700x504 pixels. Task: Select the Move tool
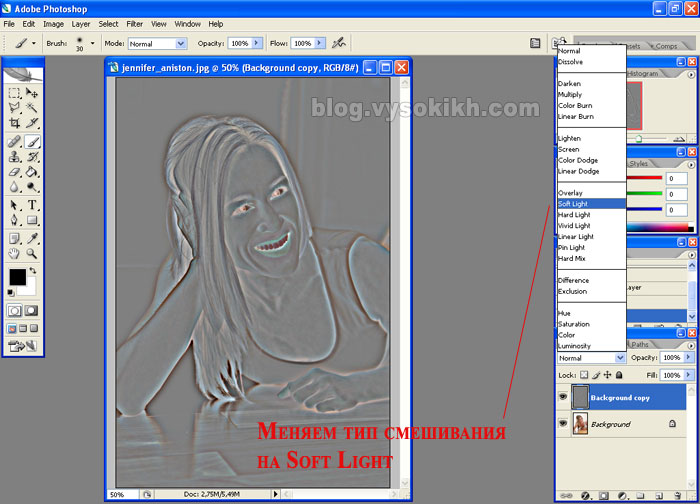click(32, 93)
